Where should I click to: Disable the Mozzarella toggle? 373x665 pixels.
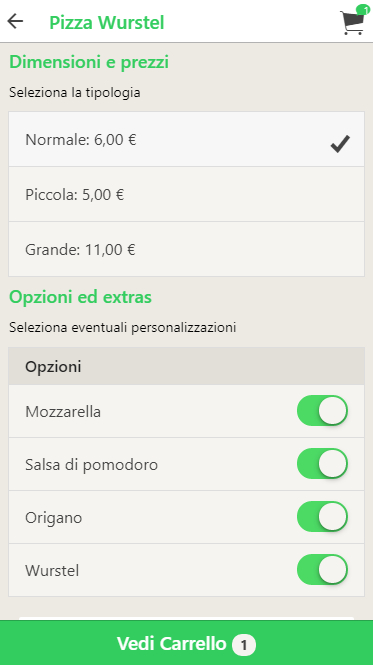322,411
